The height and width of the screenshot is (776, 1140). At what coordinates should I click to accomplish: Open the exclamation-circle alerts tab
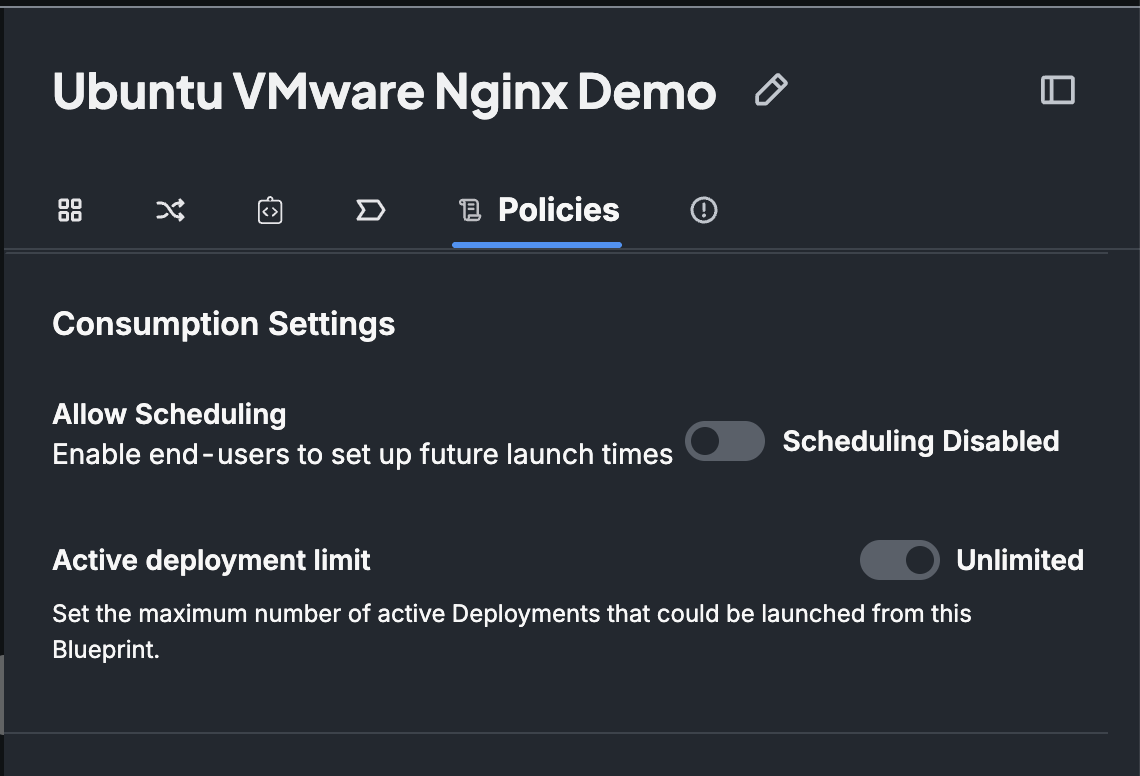[x=703, y=210]
